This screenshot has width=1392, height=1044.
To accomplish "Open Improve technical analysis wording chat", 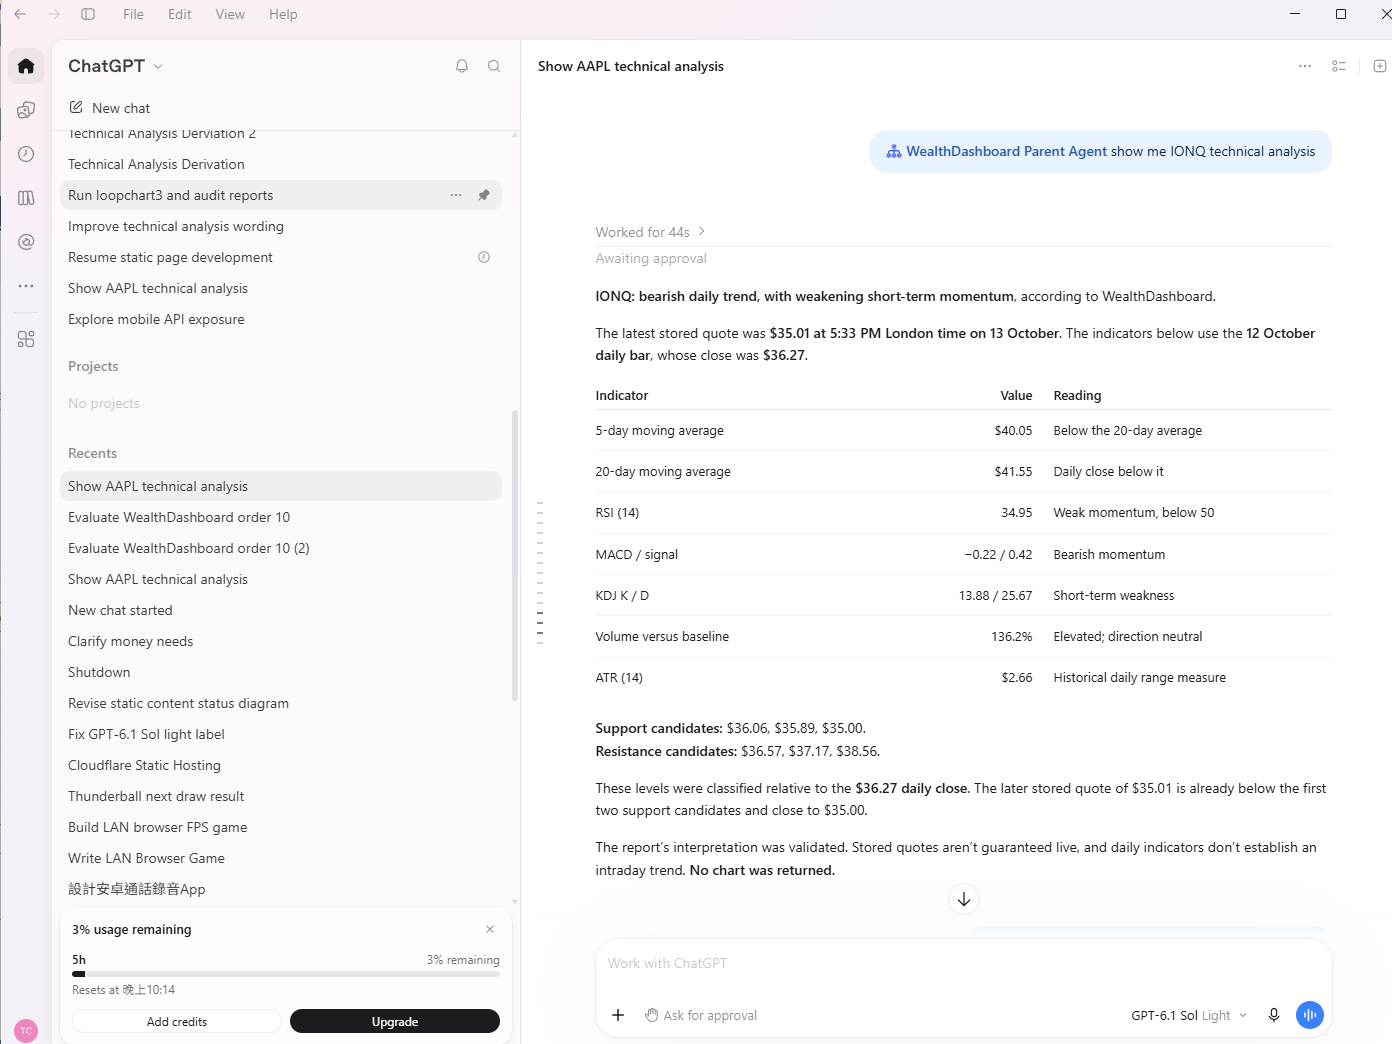I will point(281,226).
